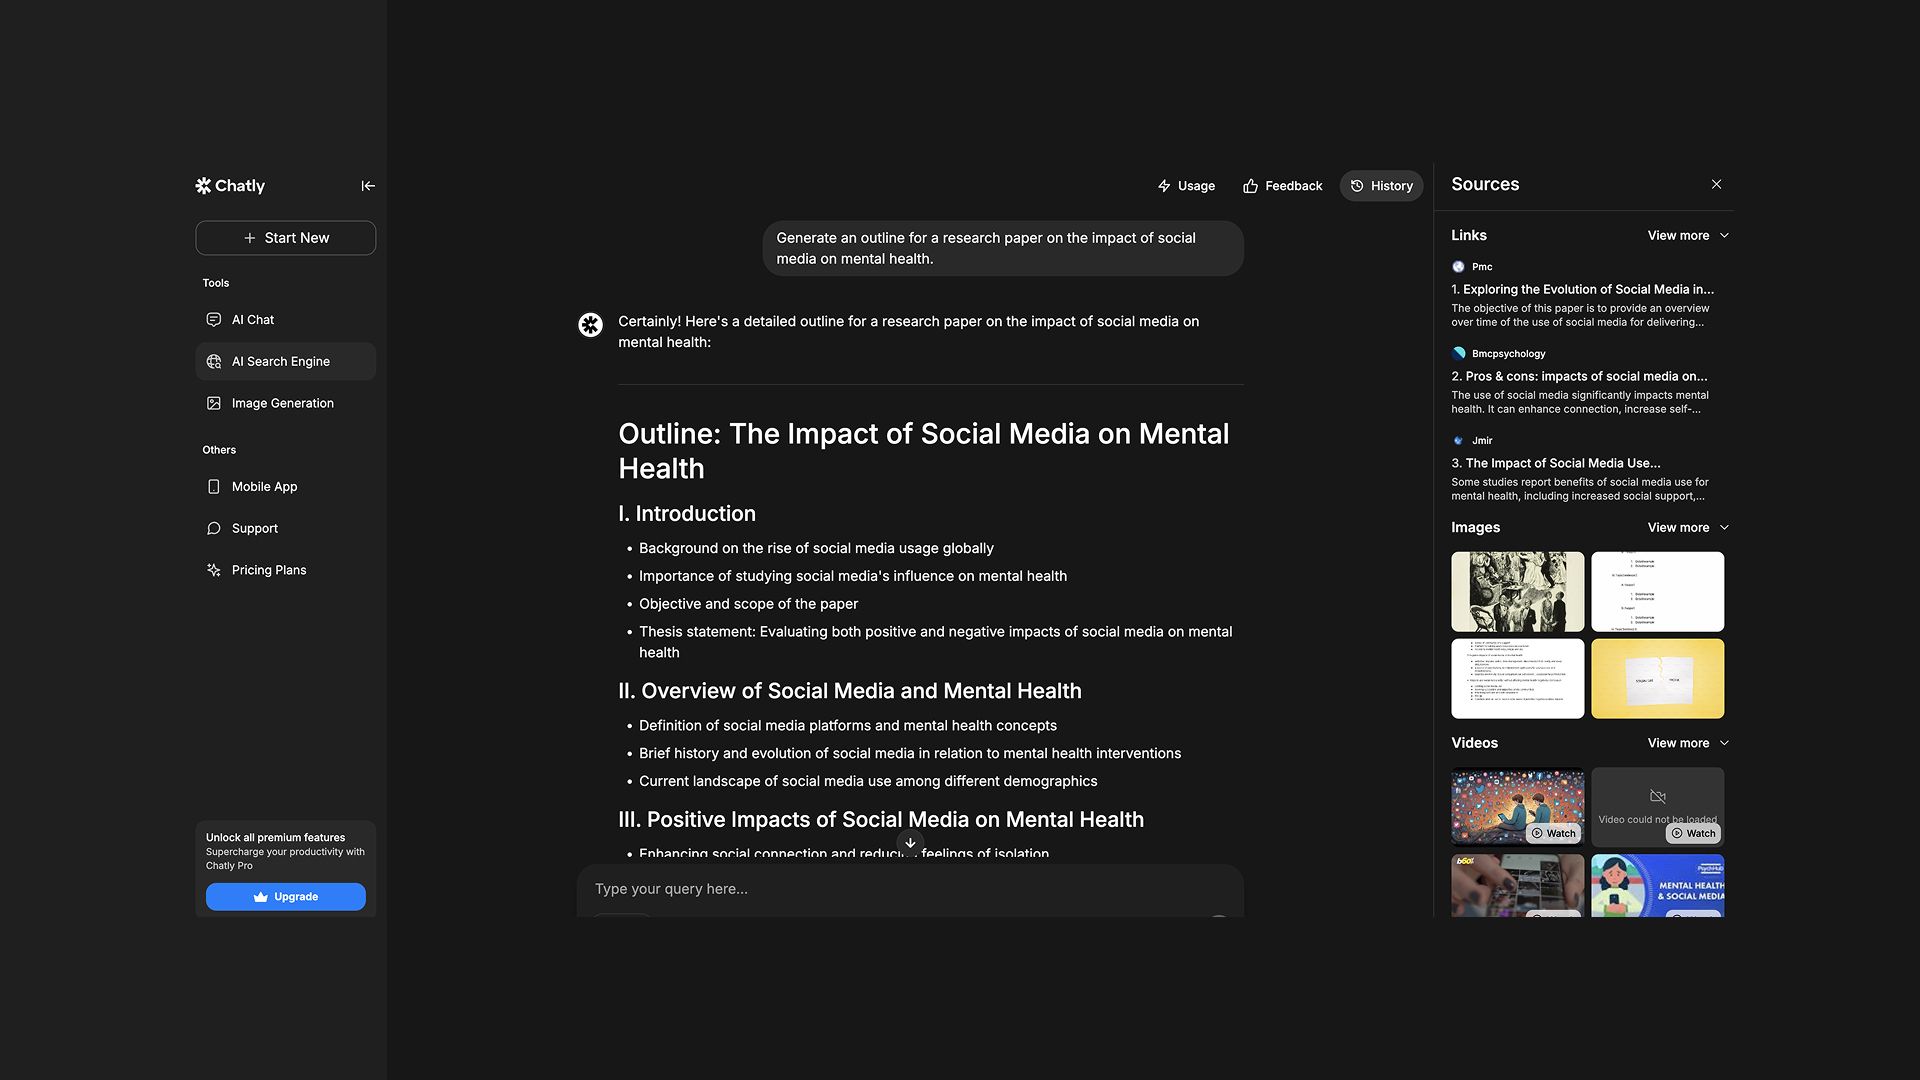The image size is (1920, 1080).
Task: Open Feedback thumbs-up button
Action: pyautogui.click(x=1282, y=186)
